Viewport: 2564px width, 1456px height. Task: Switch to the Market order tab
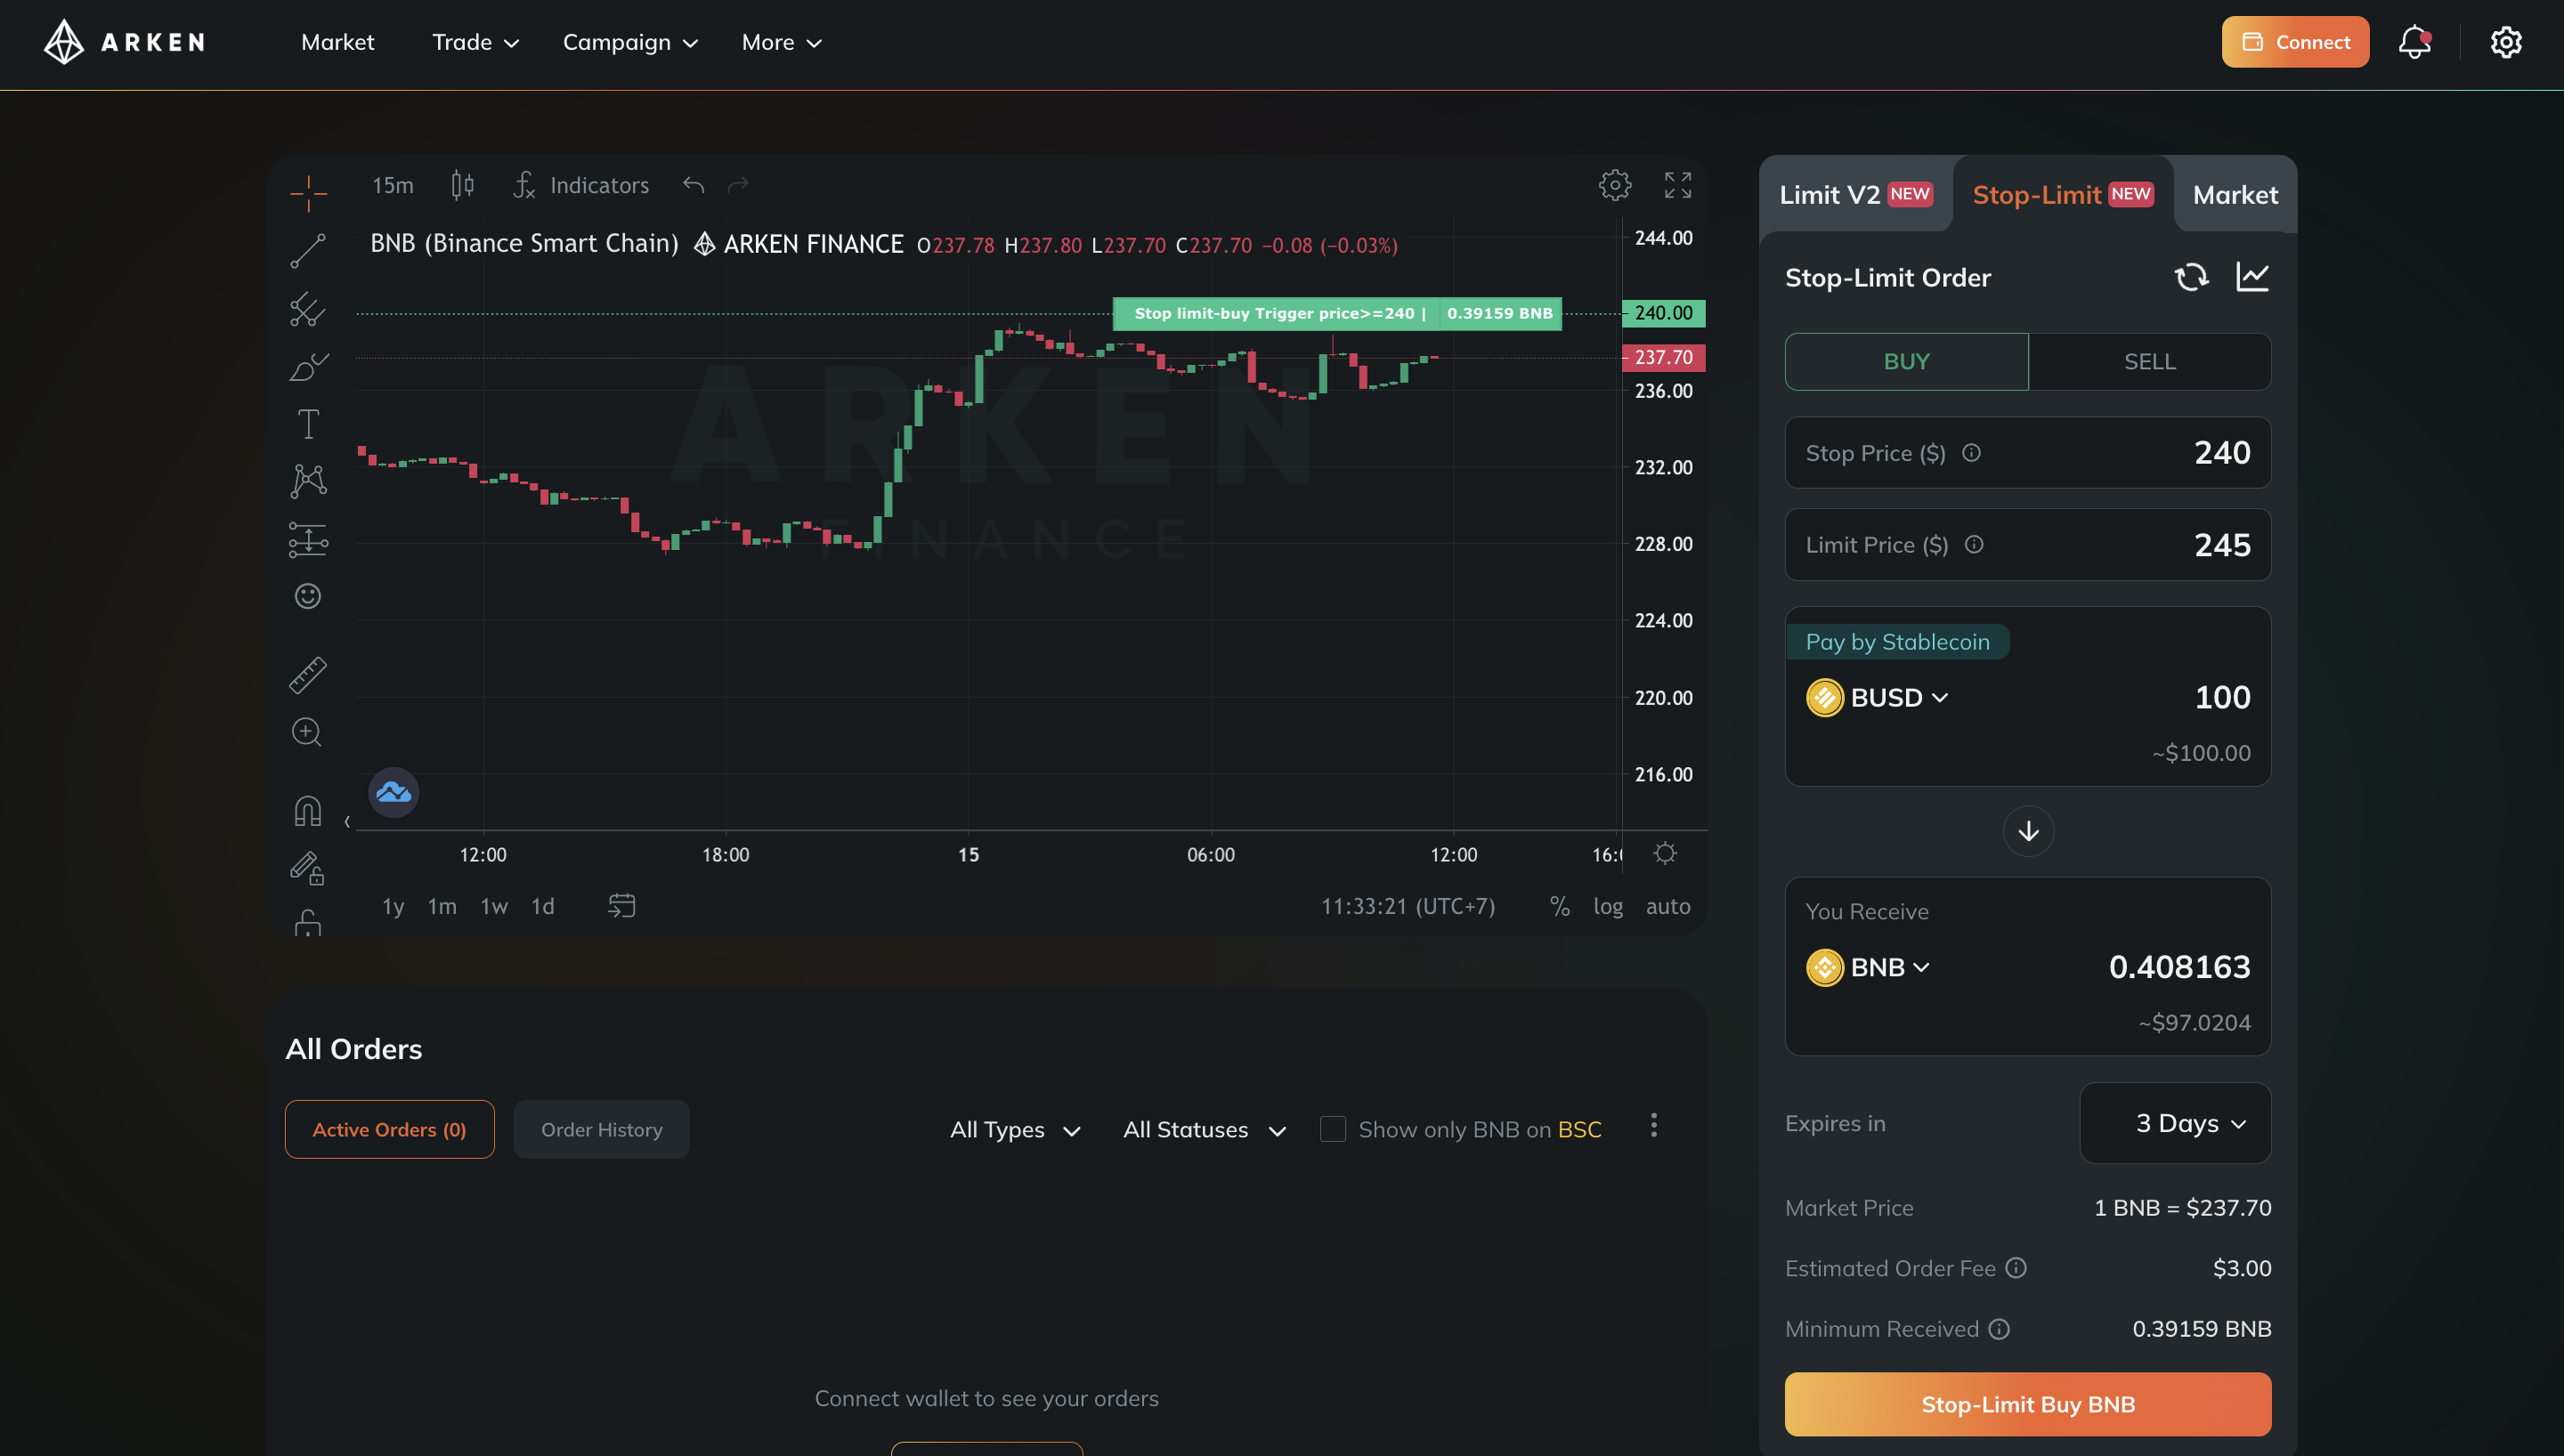2235,194
